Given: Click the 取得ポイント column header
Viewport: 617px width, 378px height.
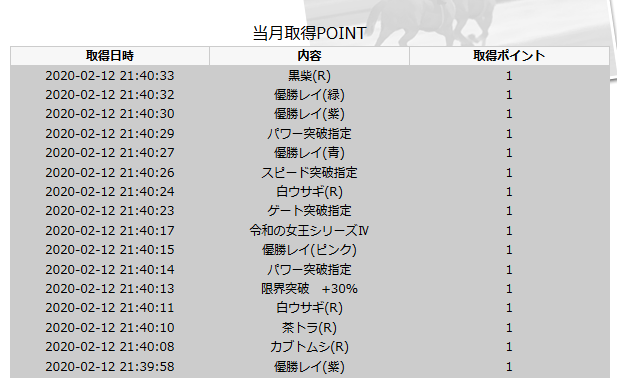Looking at the screenshot, I should [x=509, y=56].
